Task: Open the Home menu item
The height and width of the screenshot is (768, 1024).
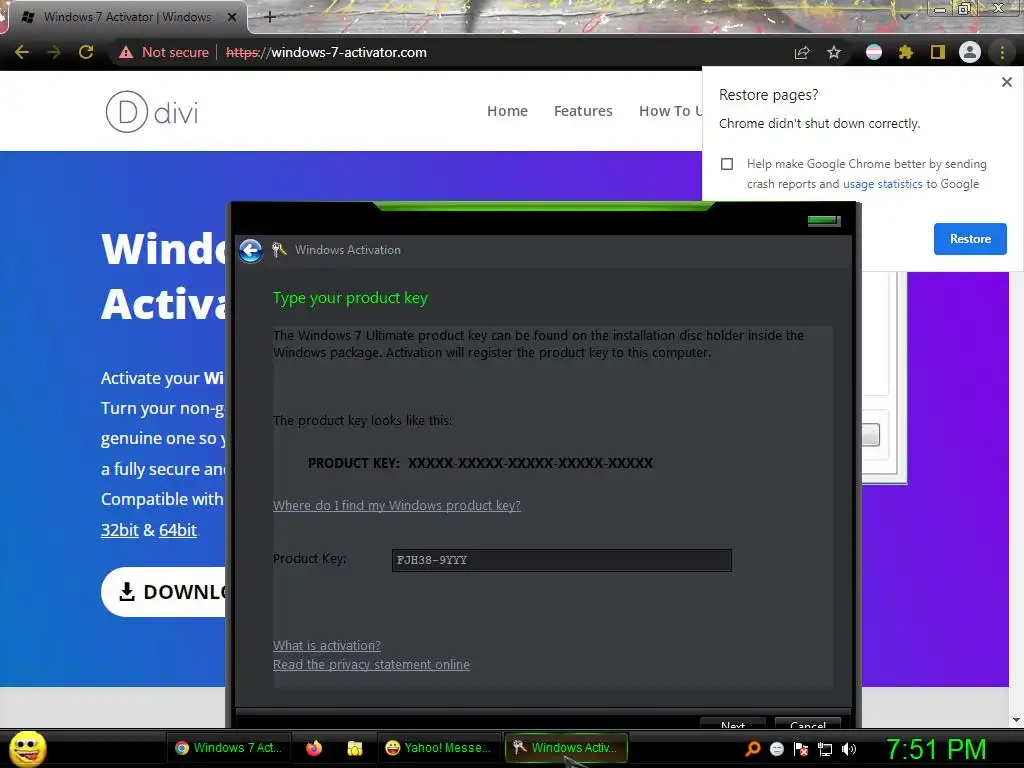Action: point(507,111)
